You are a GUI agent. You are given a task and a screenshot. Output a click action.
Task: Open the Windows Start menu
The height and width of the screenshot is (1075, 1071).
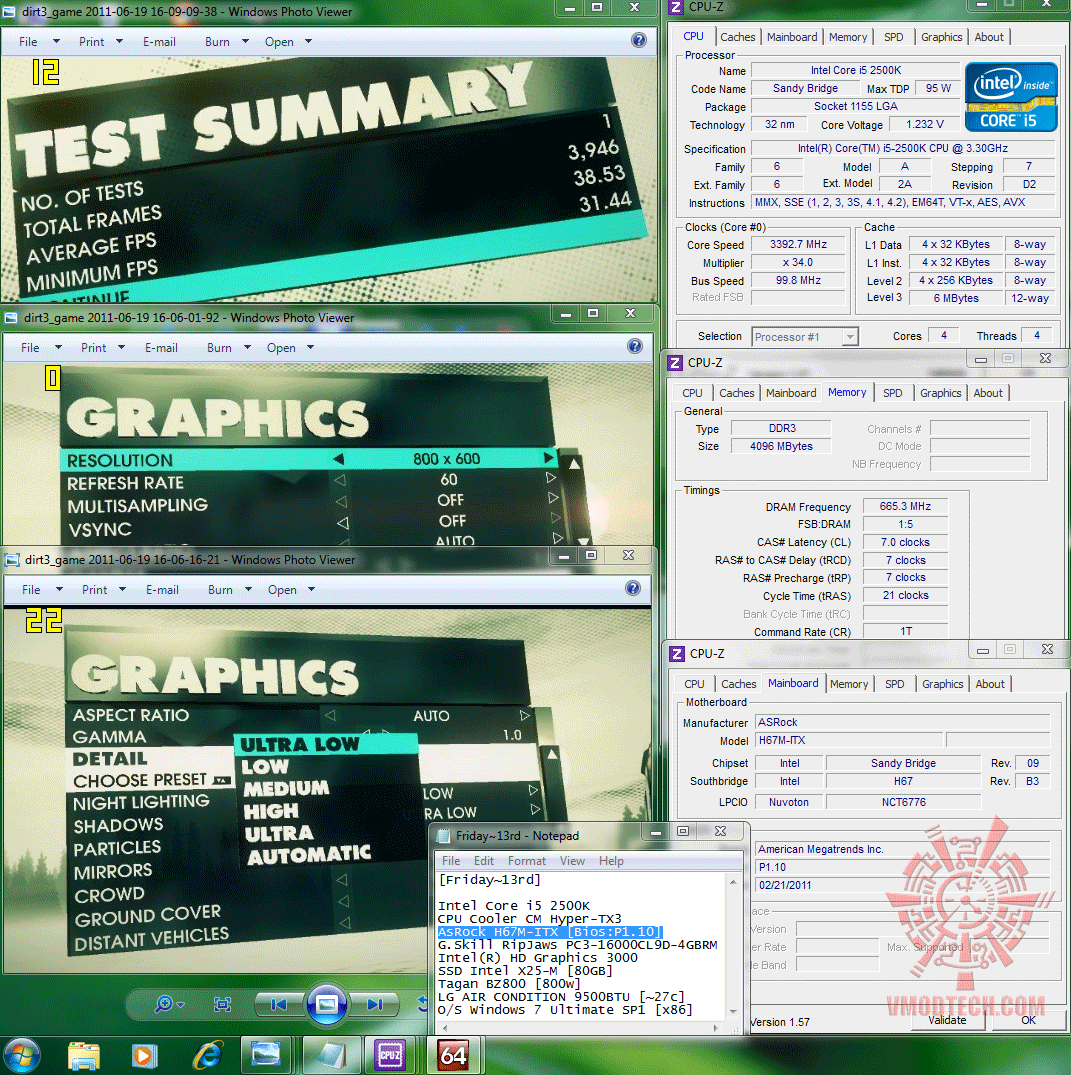pos(21,1055)
